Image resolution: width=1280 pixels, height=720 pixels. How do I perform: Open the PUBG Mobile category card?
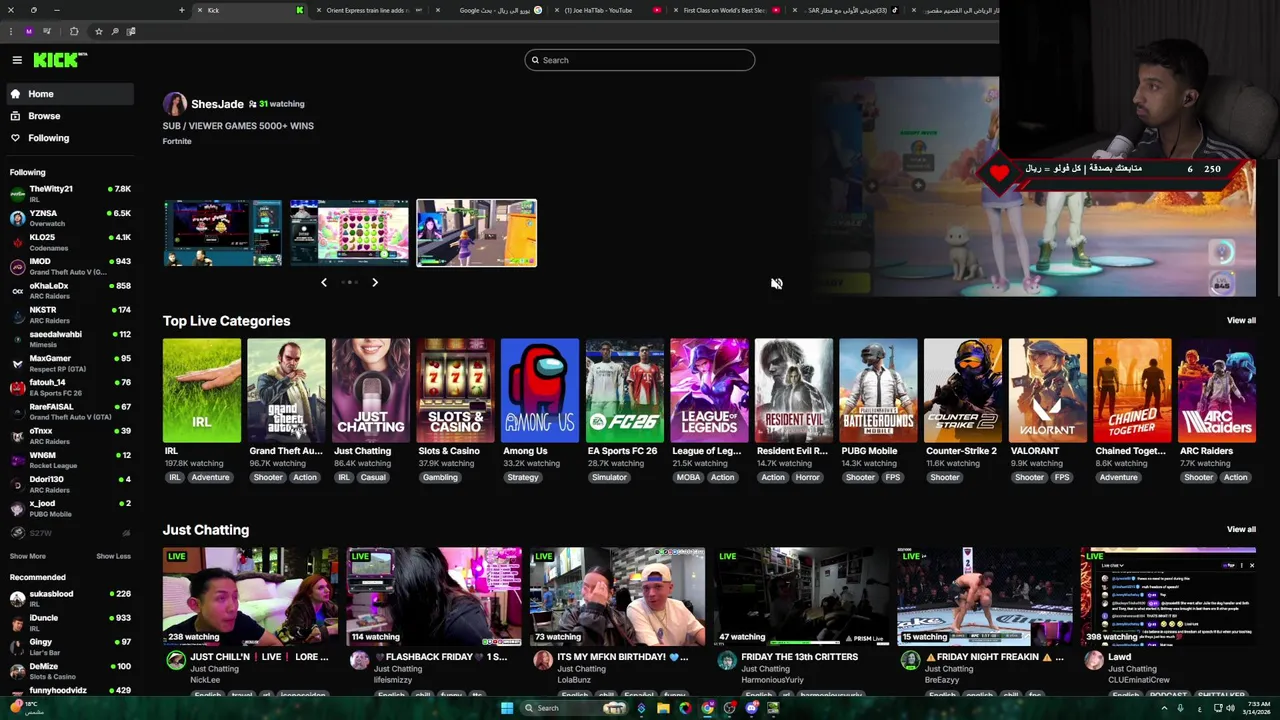[878, 390]
